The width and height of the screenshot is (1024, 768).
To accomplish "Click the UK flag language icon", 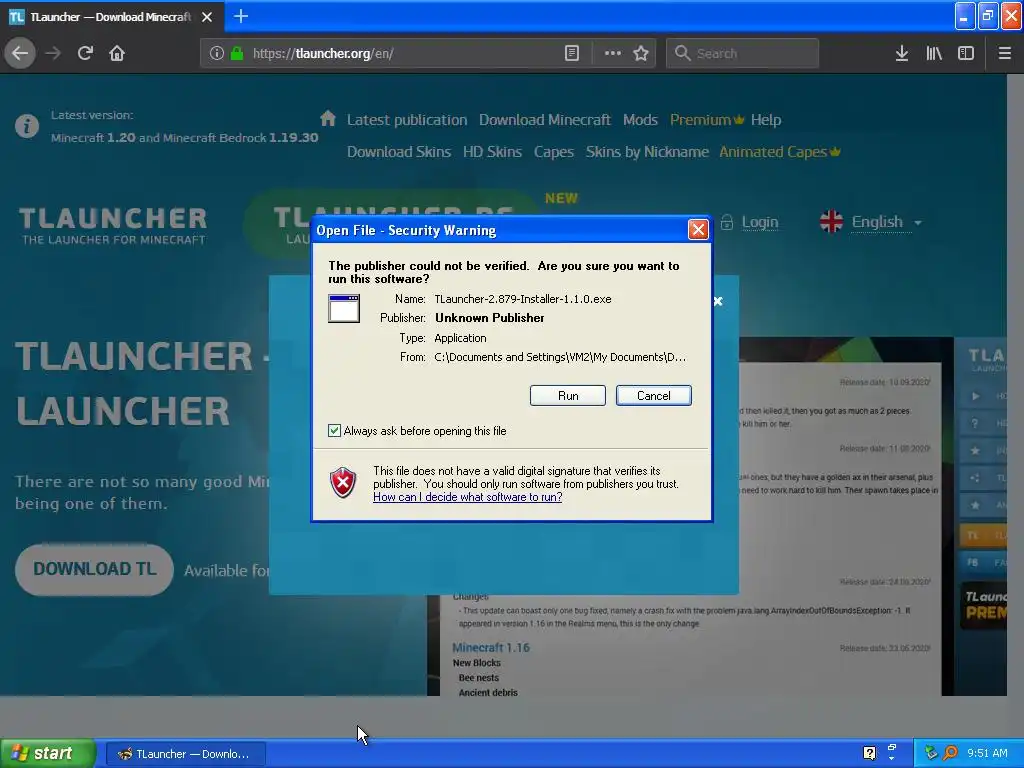I will (x=831, y=221).
